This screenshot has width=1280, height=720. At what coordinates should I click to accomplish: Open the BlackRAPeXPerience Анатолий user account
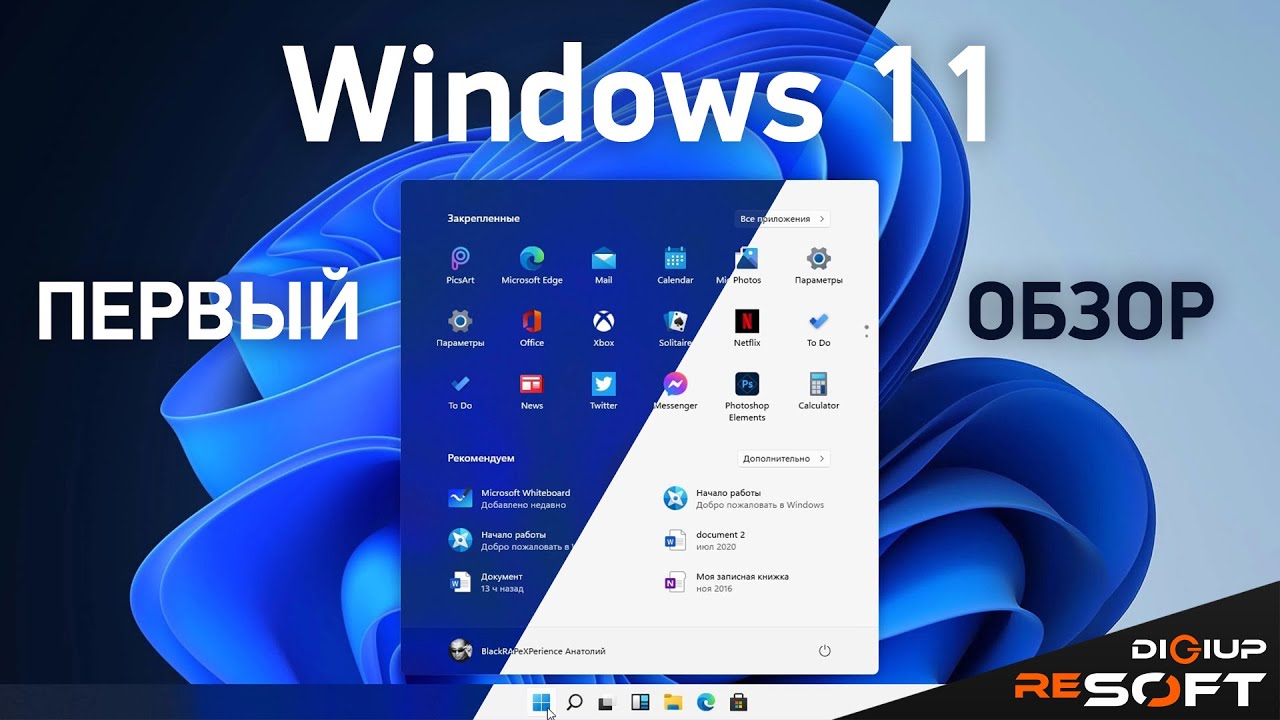click(x=526, y=650)
